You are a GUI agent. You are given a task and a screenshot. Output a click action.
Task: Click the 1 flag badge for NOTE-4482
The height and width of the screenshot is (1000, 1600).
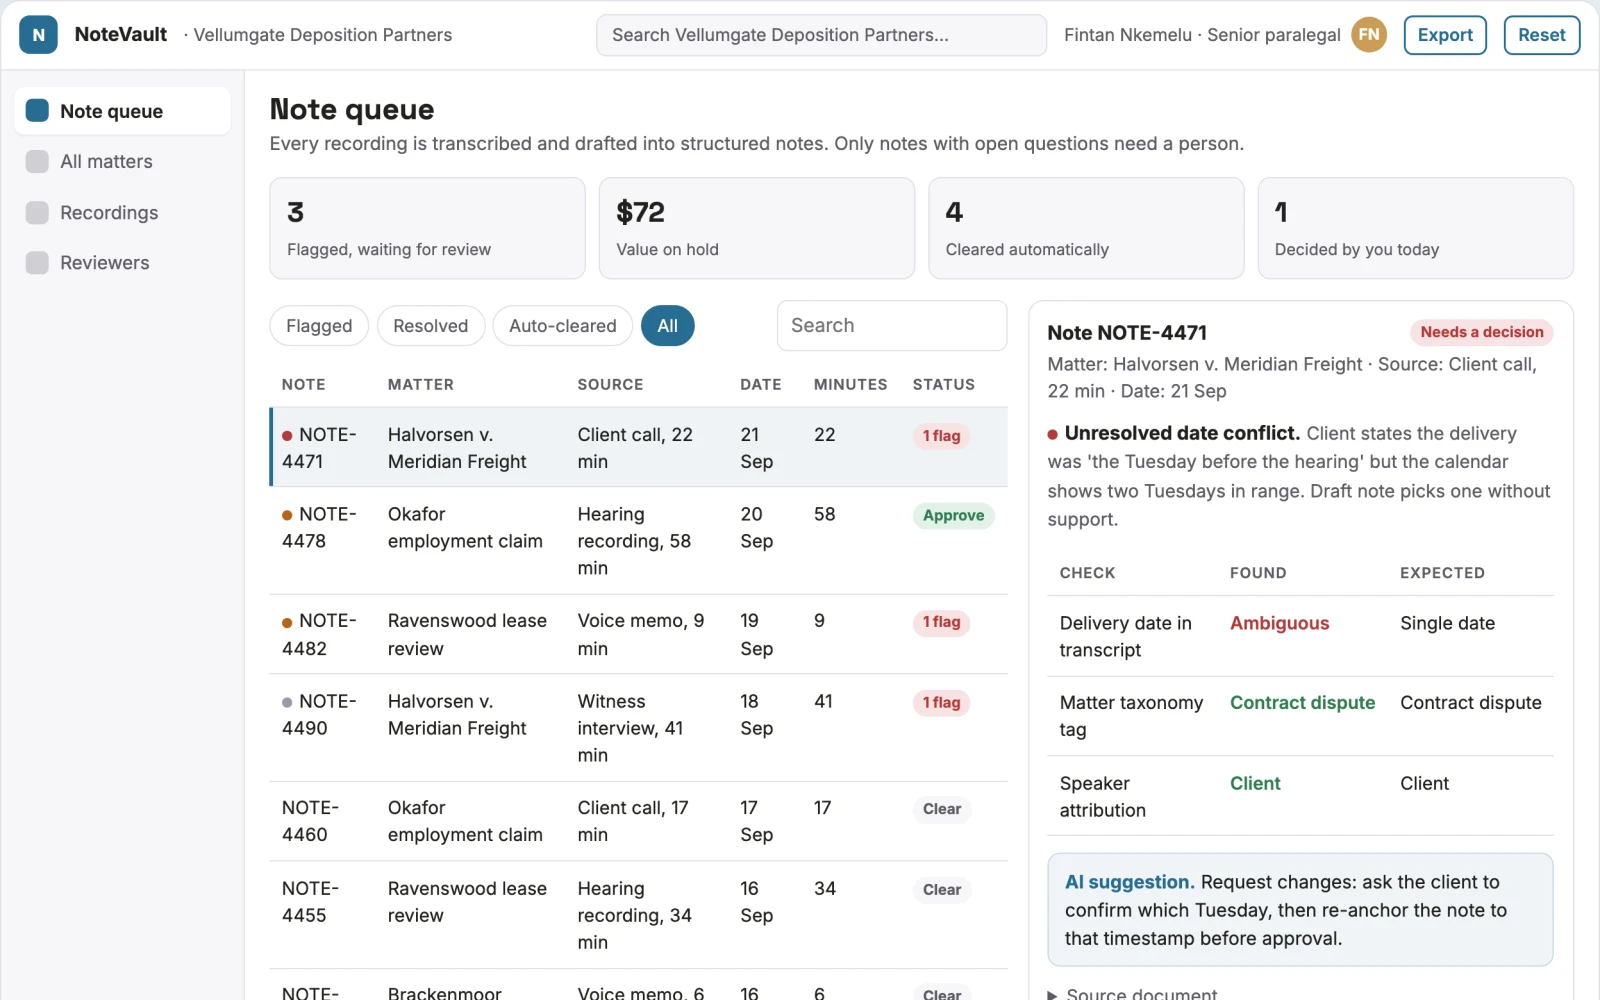[x=941, y=622]
